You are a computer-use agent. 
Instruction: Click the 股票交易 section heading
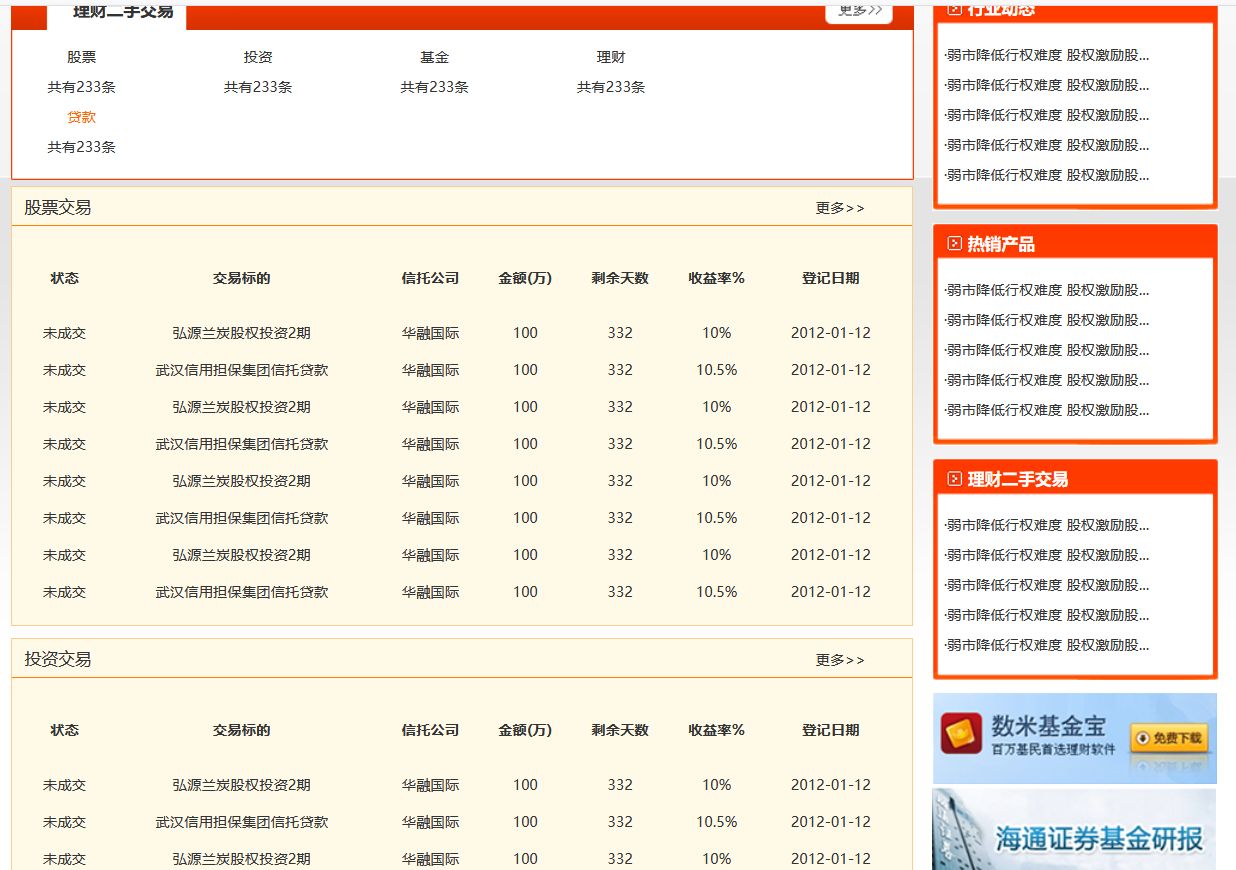[58, 208]
